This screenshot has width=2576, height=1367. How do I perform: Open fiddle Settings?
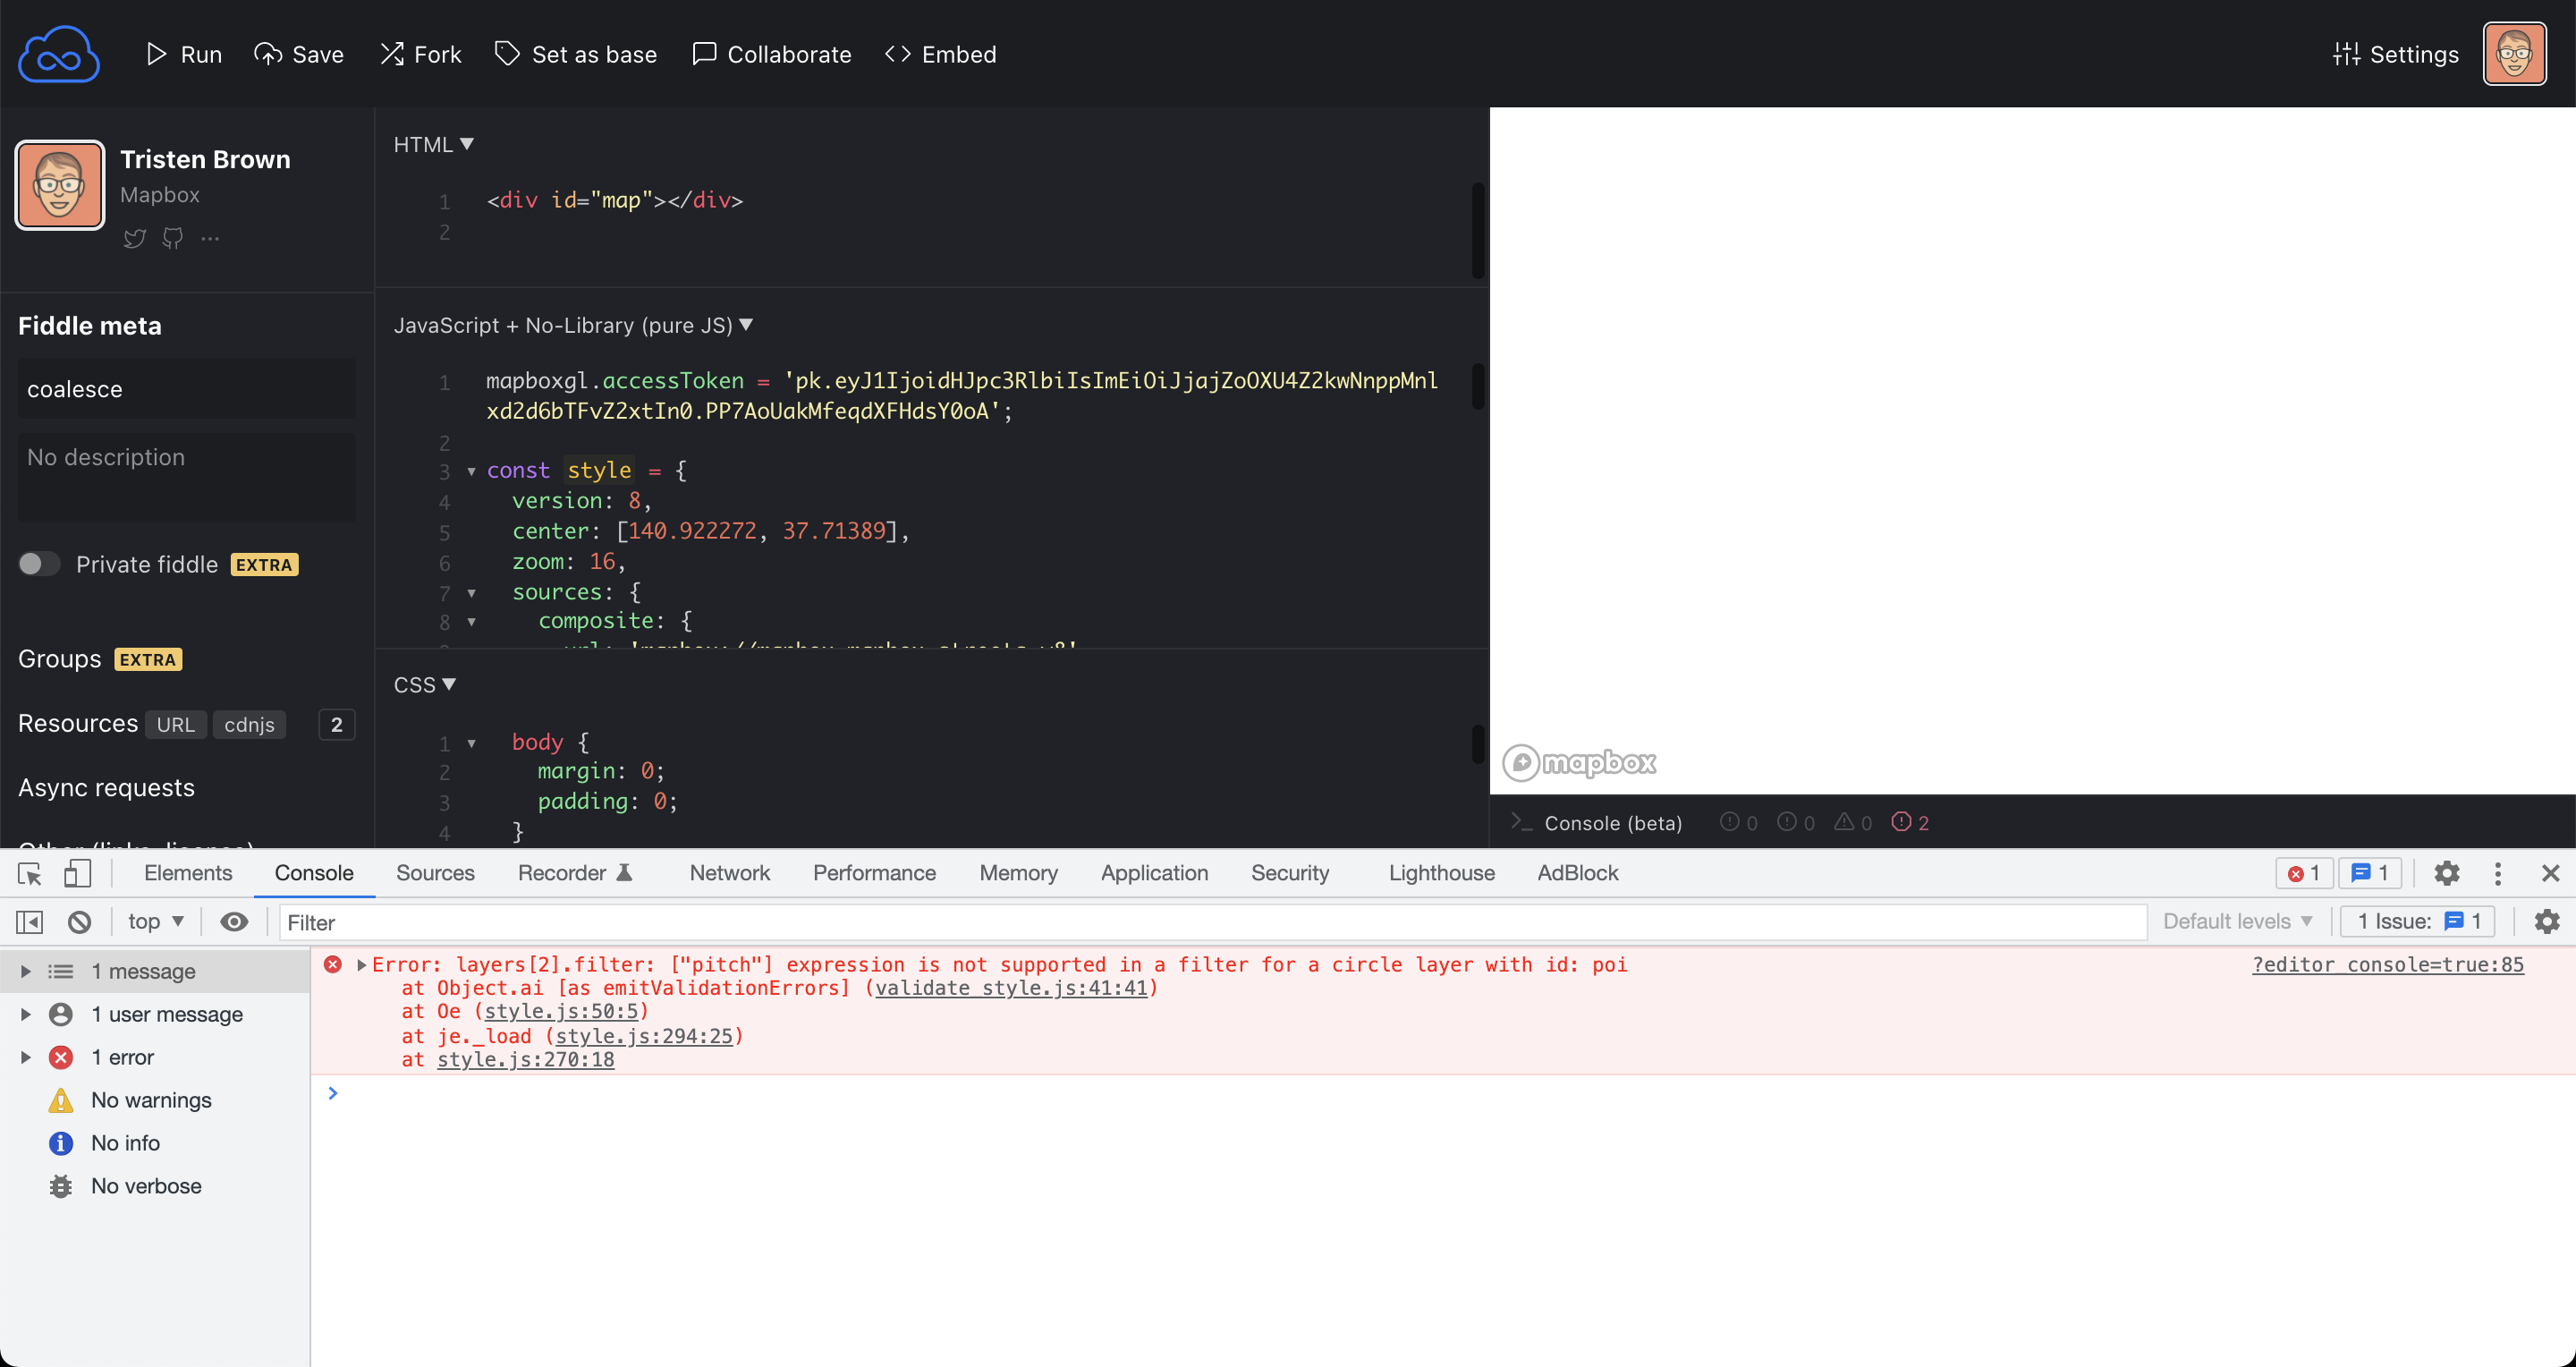2396,54
